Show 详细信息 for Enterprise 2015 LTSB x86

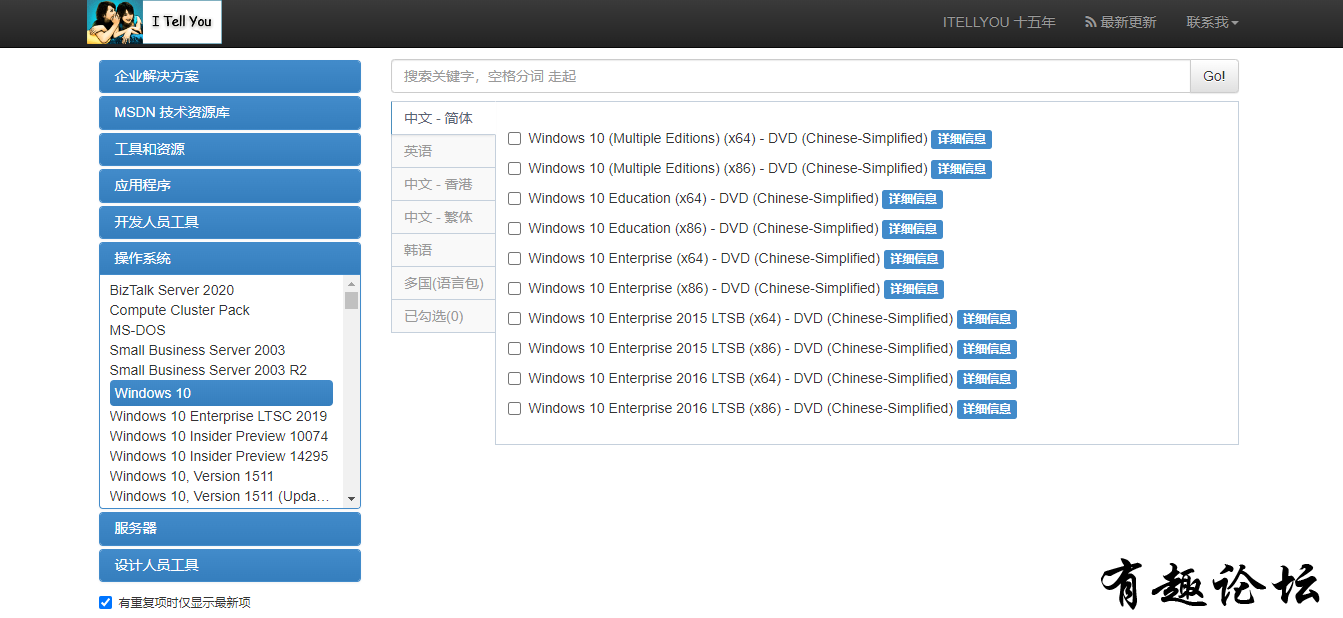pos(987,349)
